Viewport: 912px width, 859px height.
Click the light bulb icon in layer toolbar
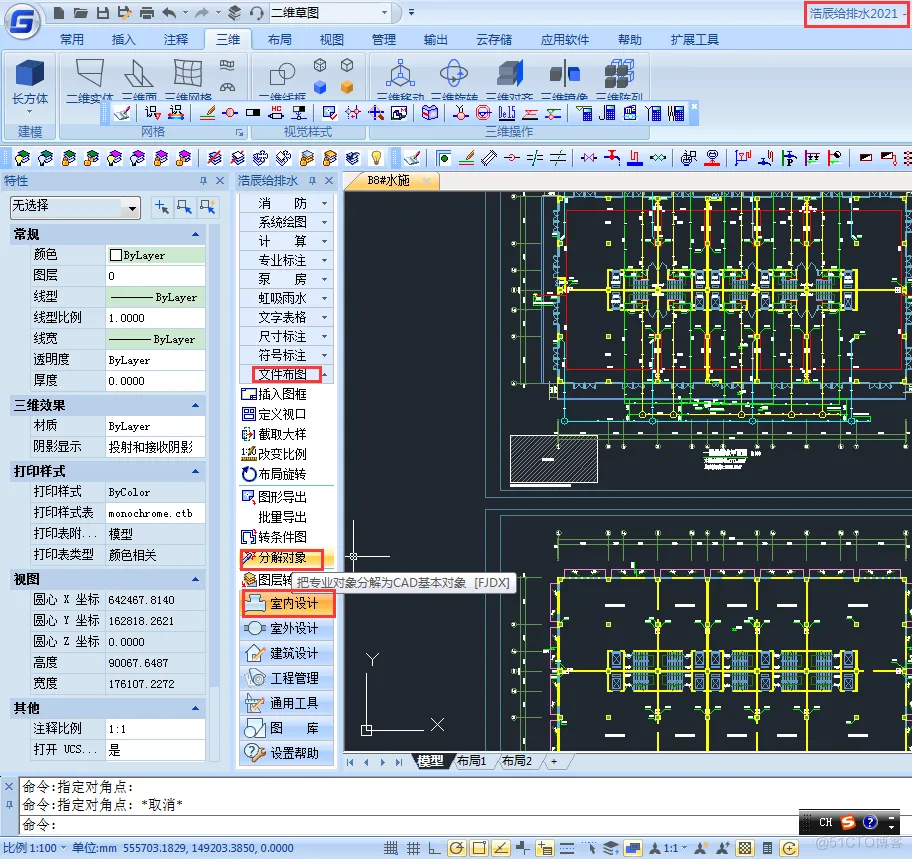(x=376, y=158)
